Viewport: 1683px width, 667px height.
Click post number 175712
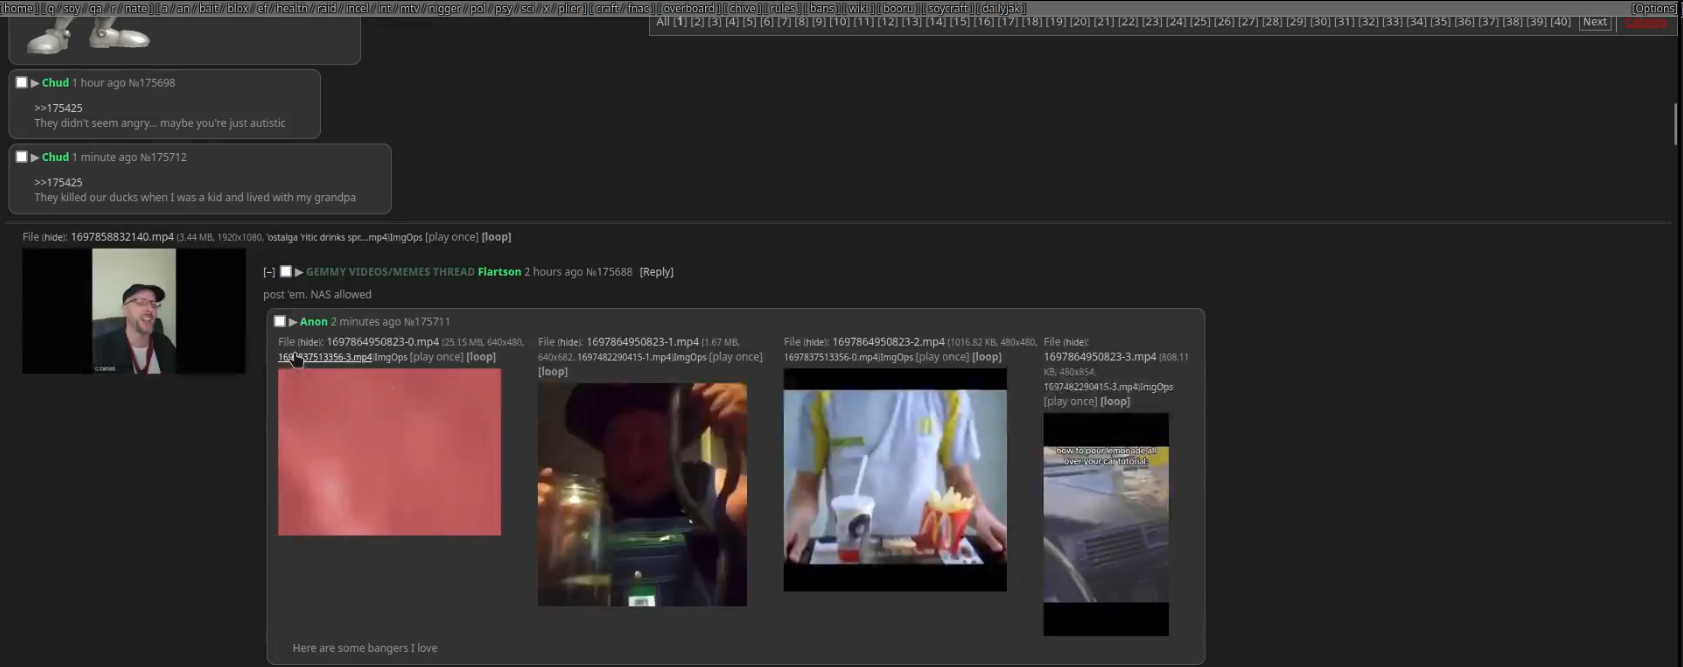tap(170, 157)
